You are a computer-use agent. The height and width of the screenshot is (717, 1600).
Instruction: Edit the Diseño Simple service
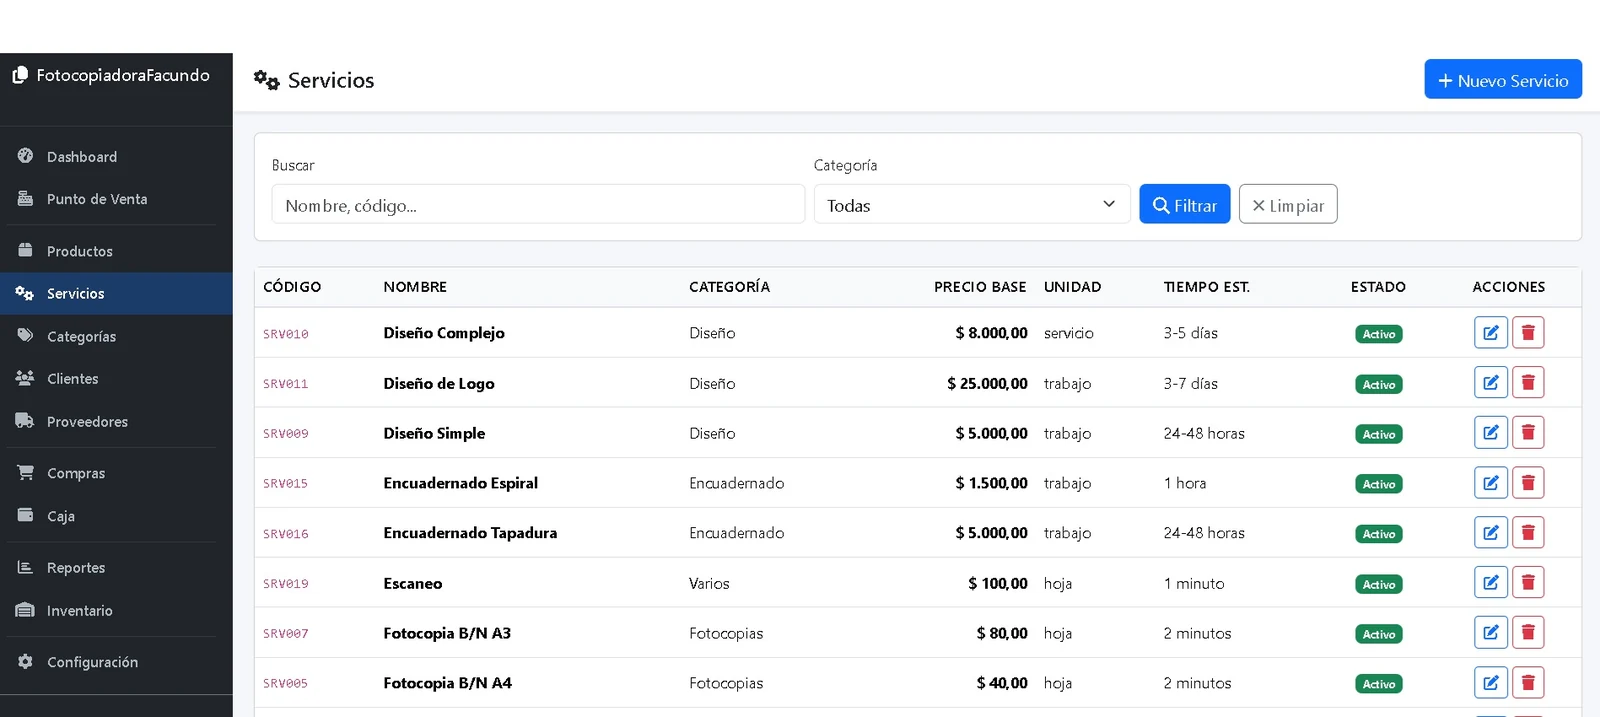pos(1490,433)
